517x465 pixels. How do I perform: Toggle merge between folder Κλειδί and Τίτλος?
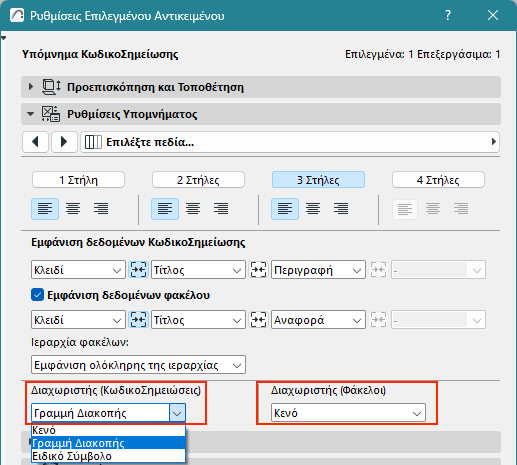[138, 320]
